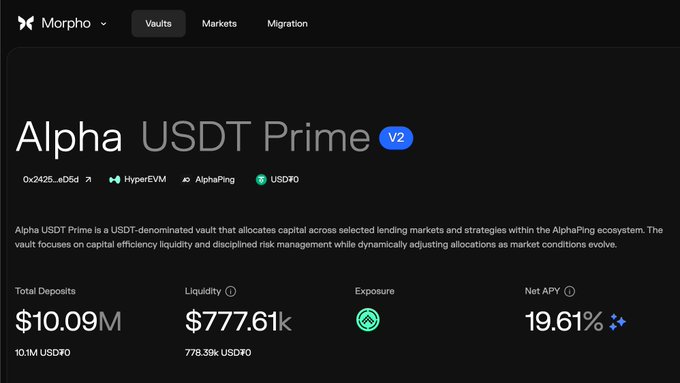This screenshot has height=383, width=680.
Task: Click the AlphaPing curator icon
Action: point(186,180)
